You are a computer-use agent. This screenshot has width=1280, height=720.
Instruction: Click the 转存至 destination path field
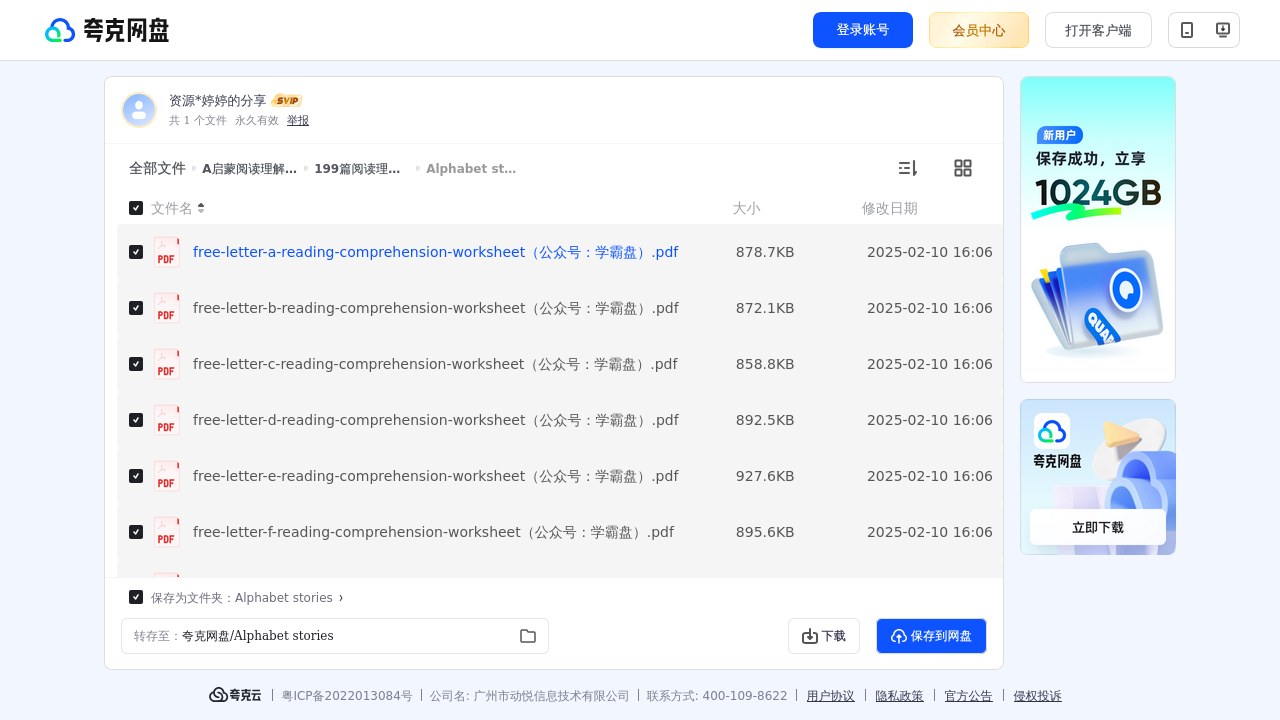click(x=335, y=636)
